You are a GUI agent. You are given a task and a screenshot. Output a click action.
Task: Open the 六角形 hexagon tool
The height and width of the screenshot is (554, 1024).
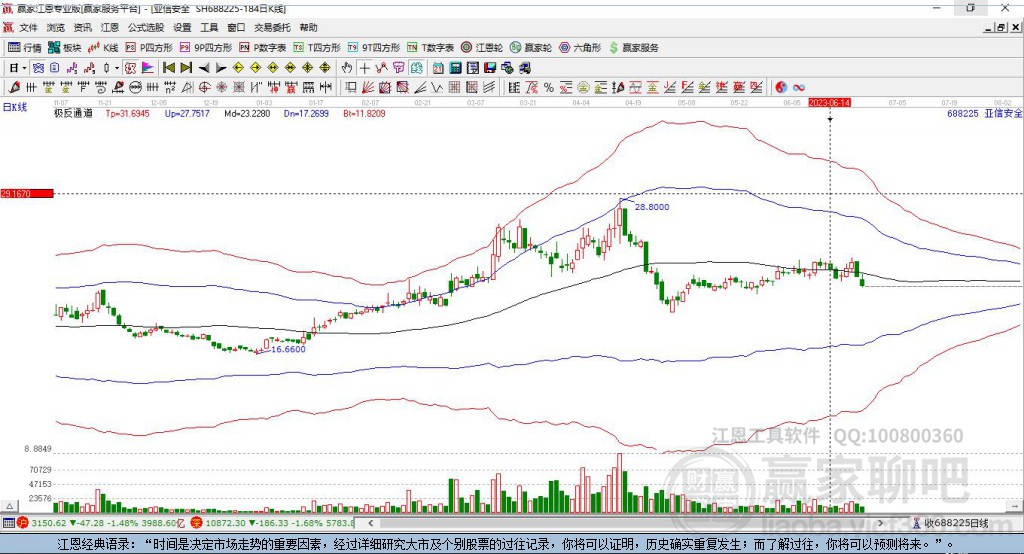580,48
